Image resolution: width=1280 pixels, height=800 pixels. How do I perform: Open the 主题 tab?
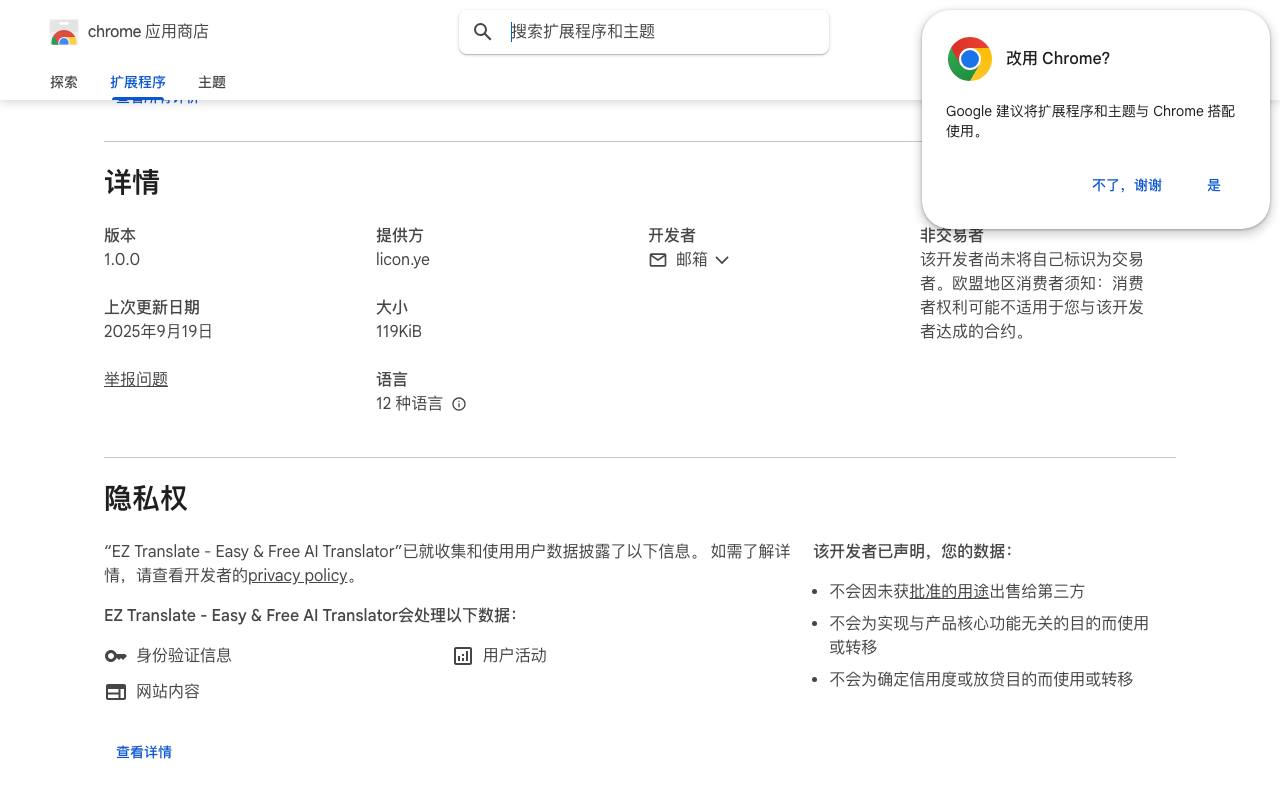click(212, 82)
